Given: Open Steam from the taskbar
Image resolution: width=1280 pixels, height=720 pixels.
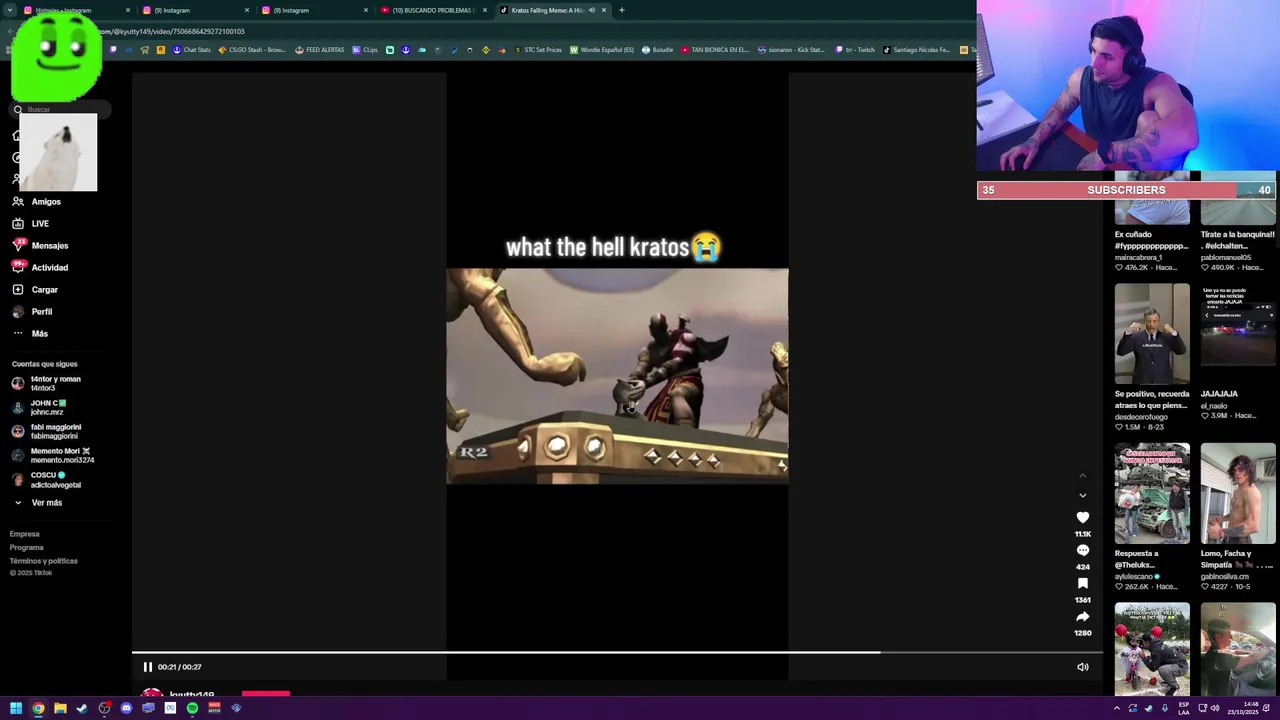Looking at the screenshot, I should pos(82,708).
